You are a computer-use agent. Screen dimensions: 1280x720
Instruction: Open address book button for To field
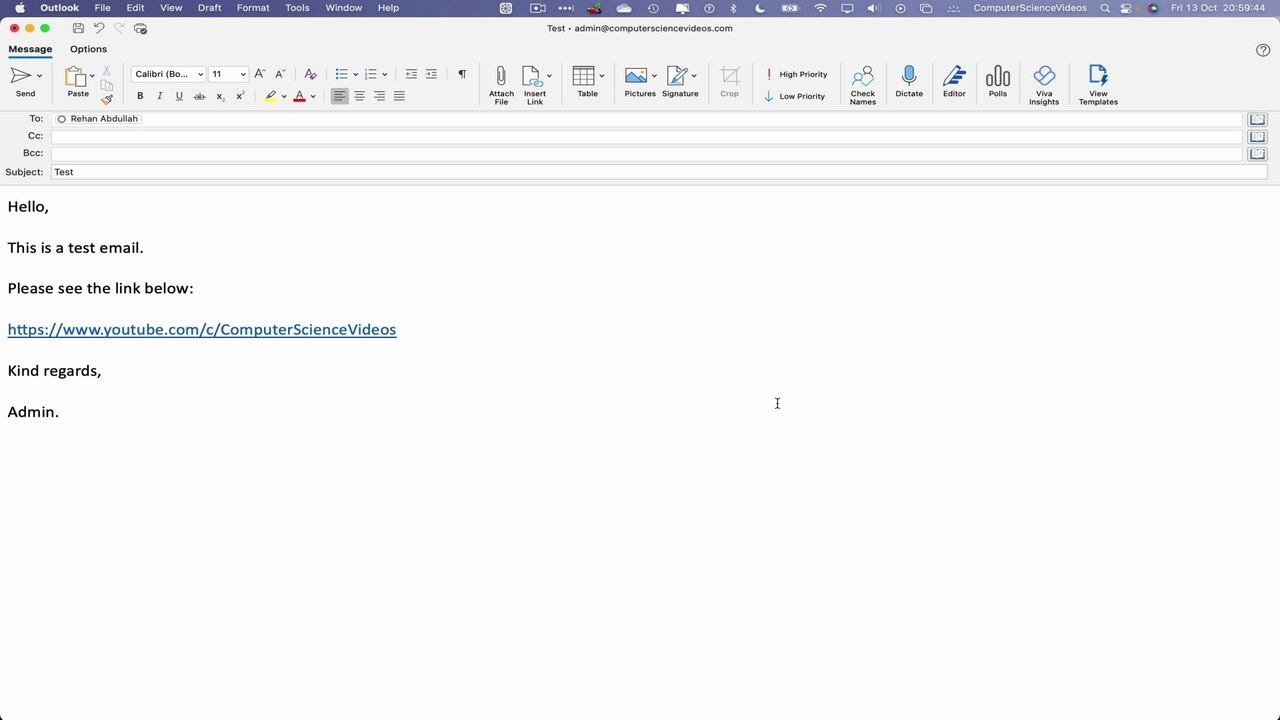tap(1257, 119)
